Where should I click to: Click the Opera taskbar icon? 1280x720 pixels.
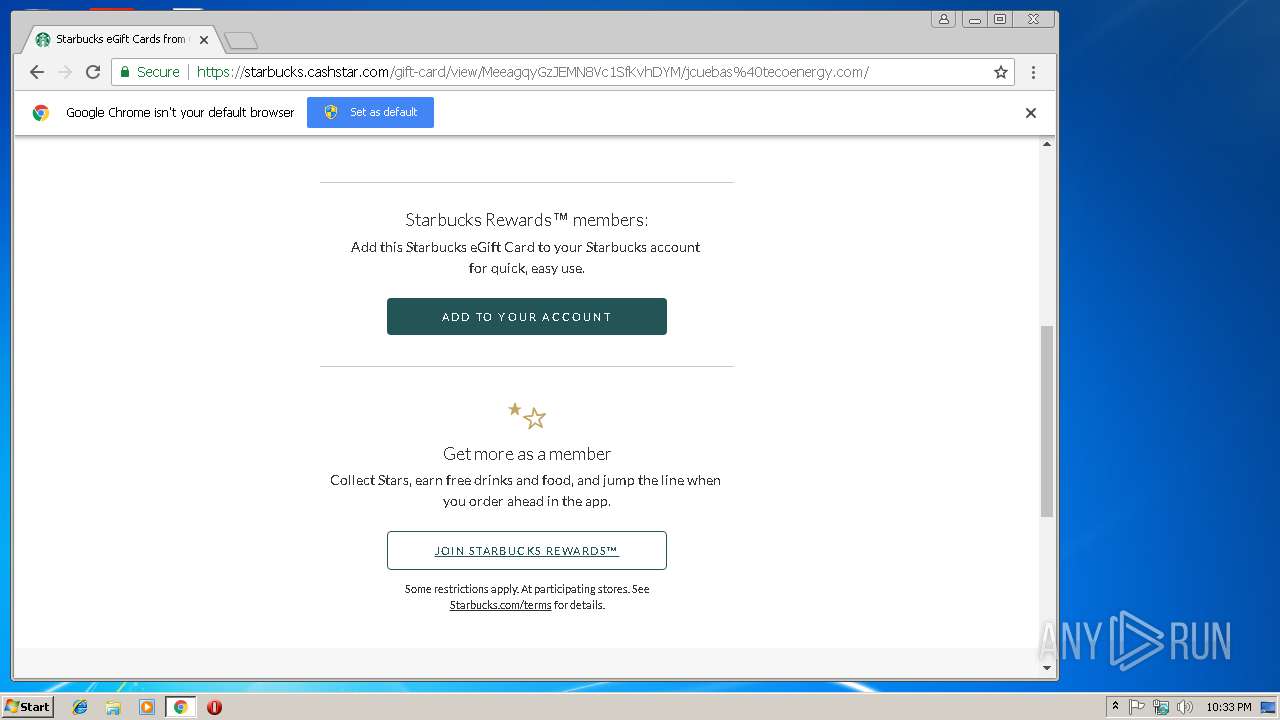click(x=214, y=707)
